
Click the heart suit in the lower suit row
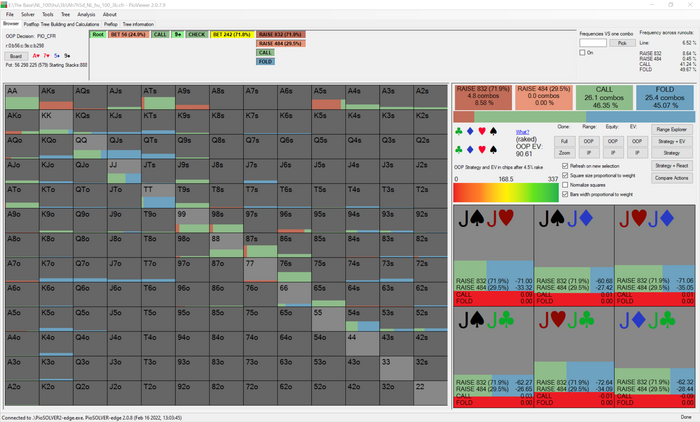pyautogui.click(x=482, y=150)
